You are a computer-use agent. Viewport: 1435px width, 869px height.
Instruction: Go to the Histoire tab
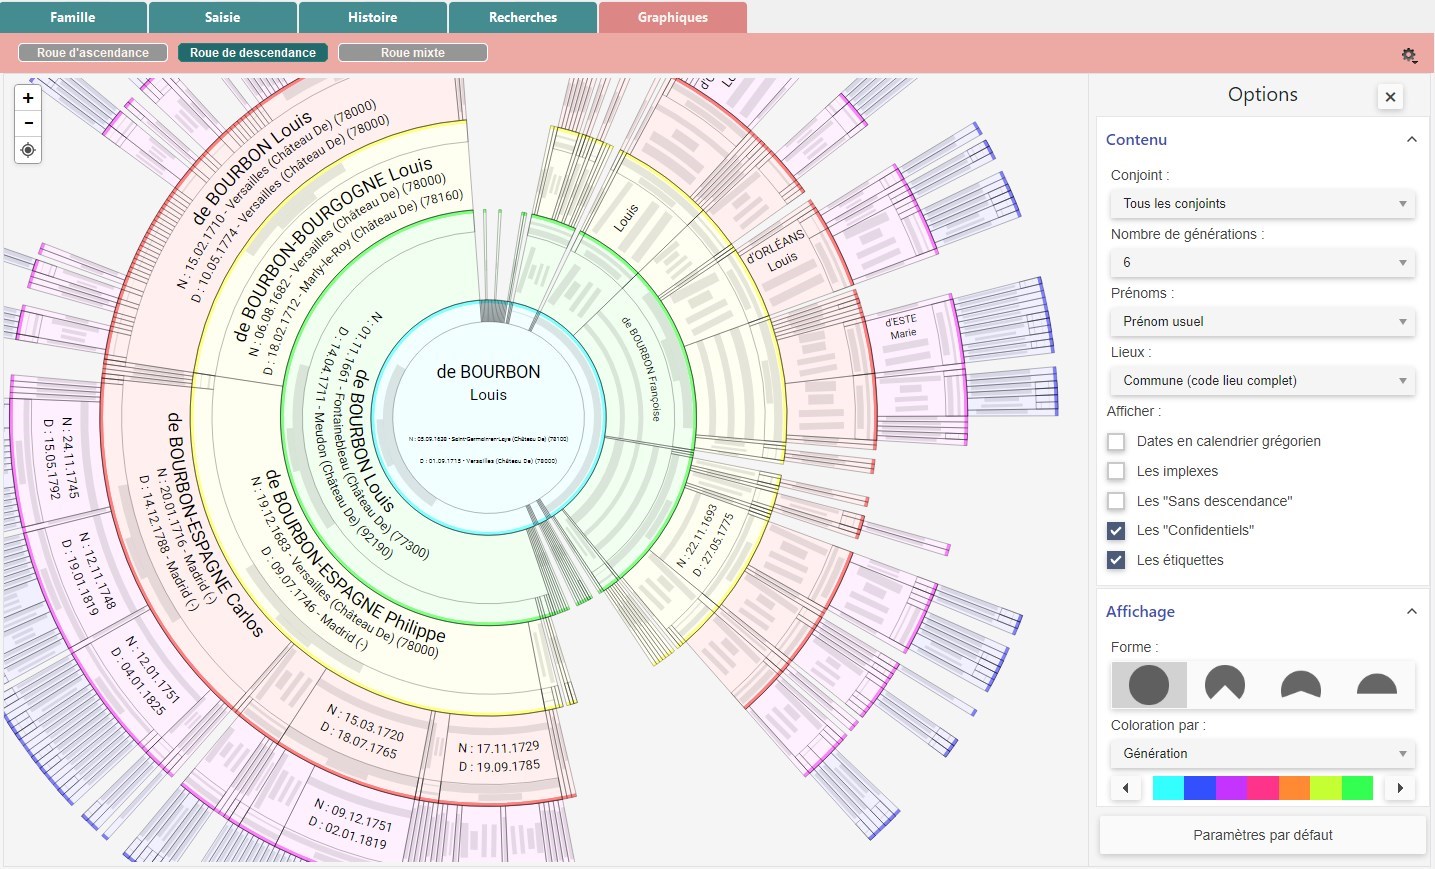pyautogui.click(x=373, y=17)
